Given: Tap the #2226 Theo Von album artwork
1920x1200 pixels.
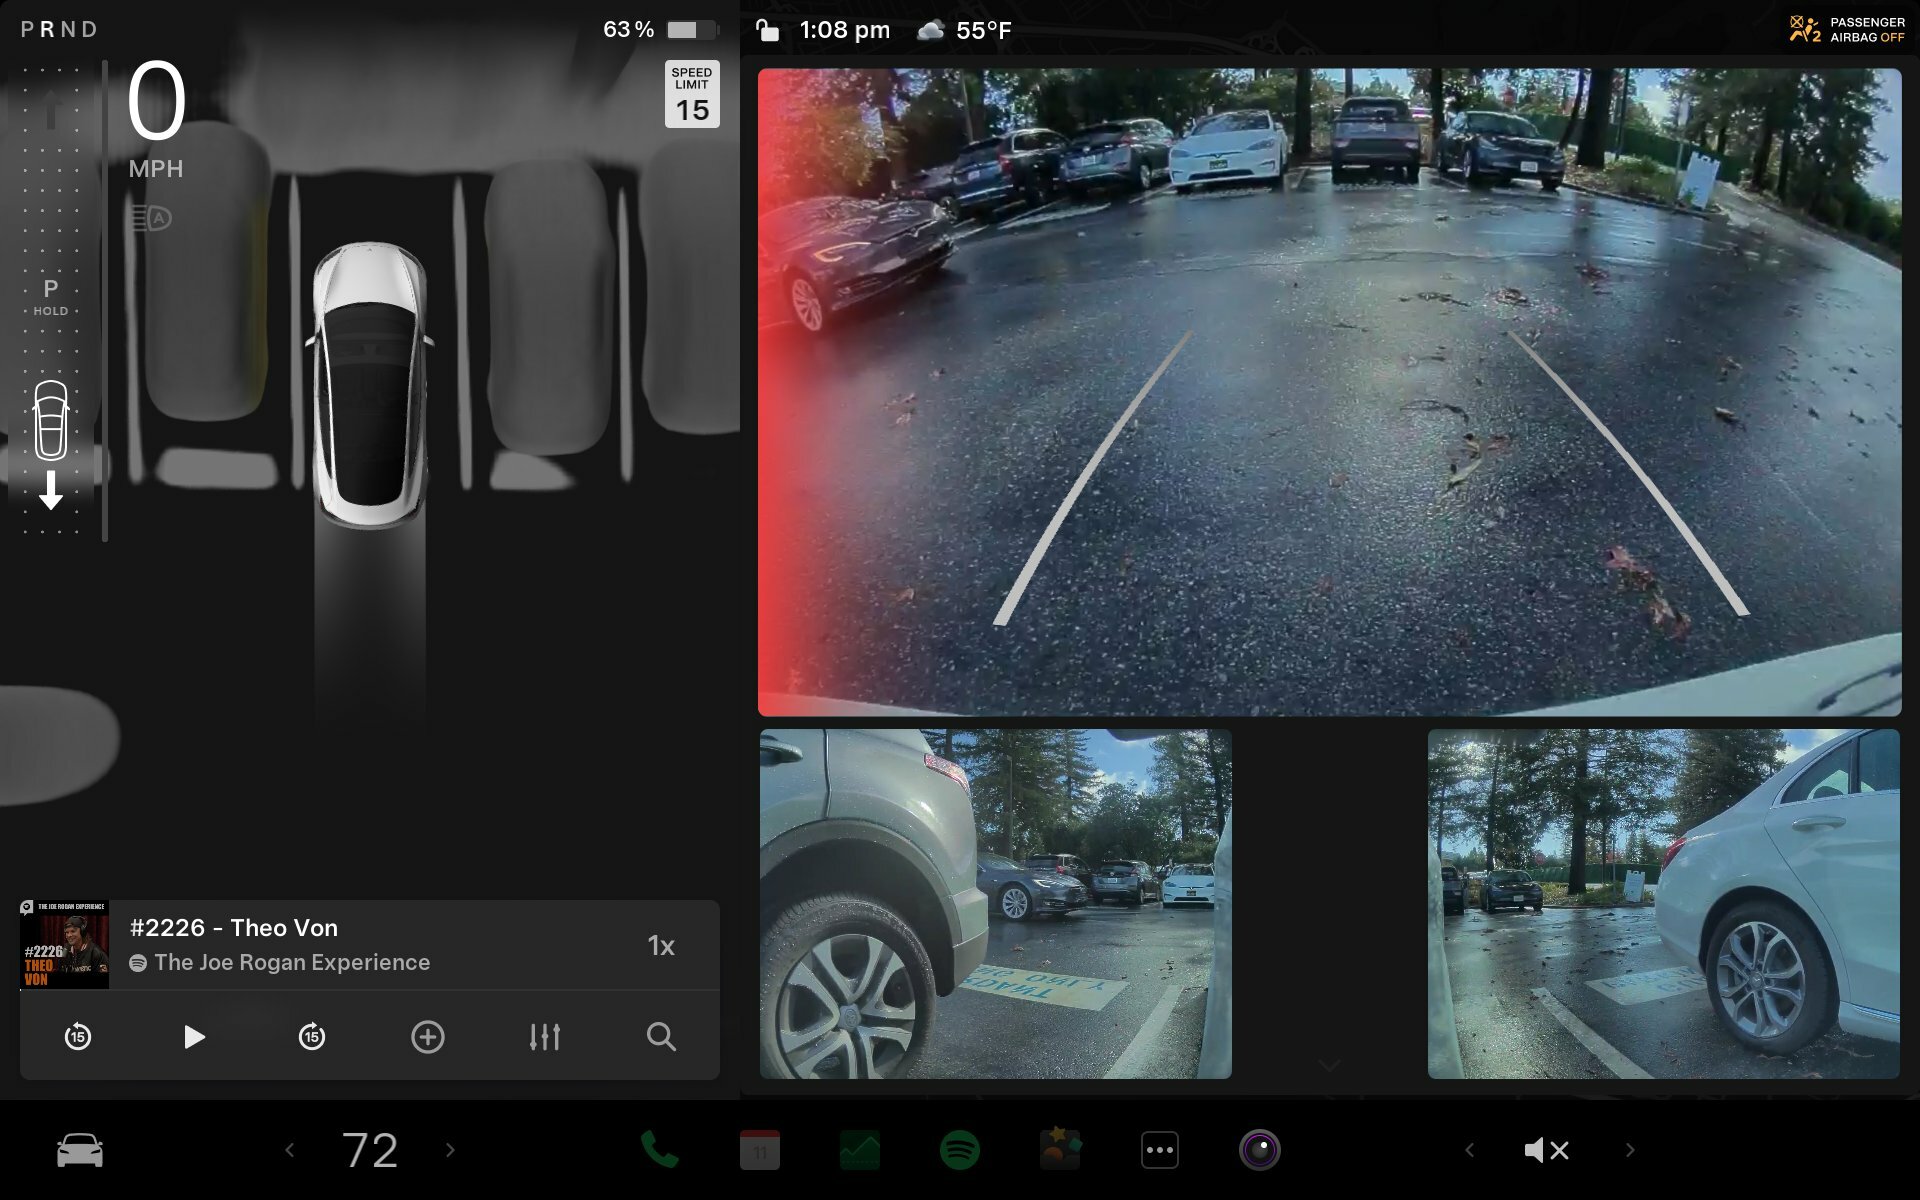Looking at the screenshot, I should point(63,944).
